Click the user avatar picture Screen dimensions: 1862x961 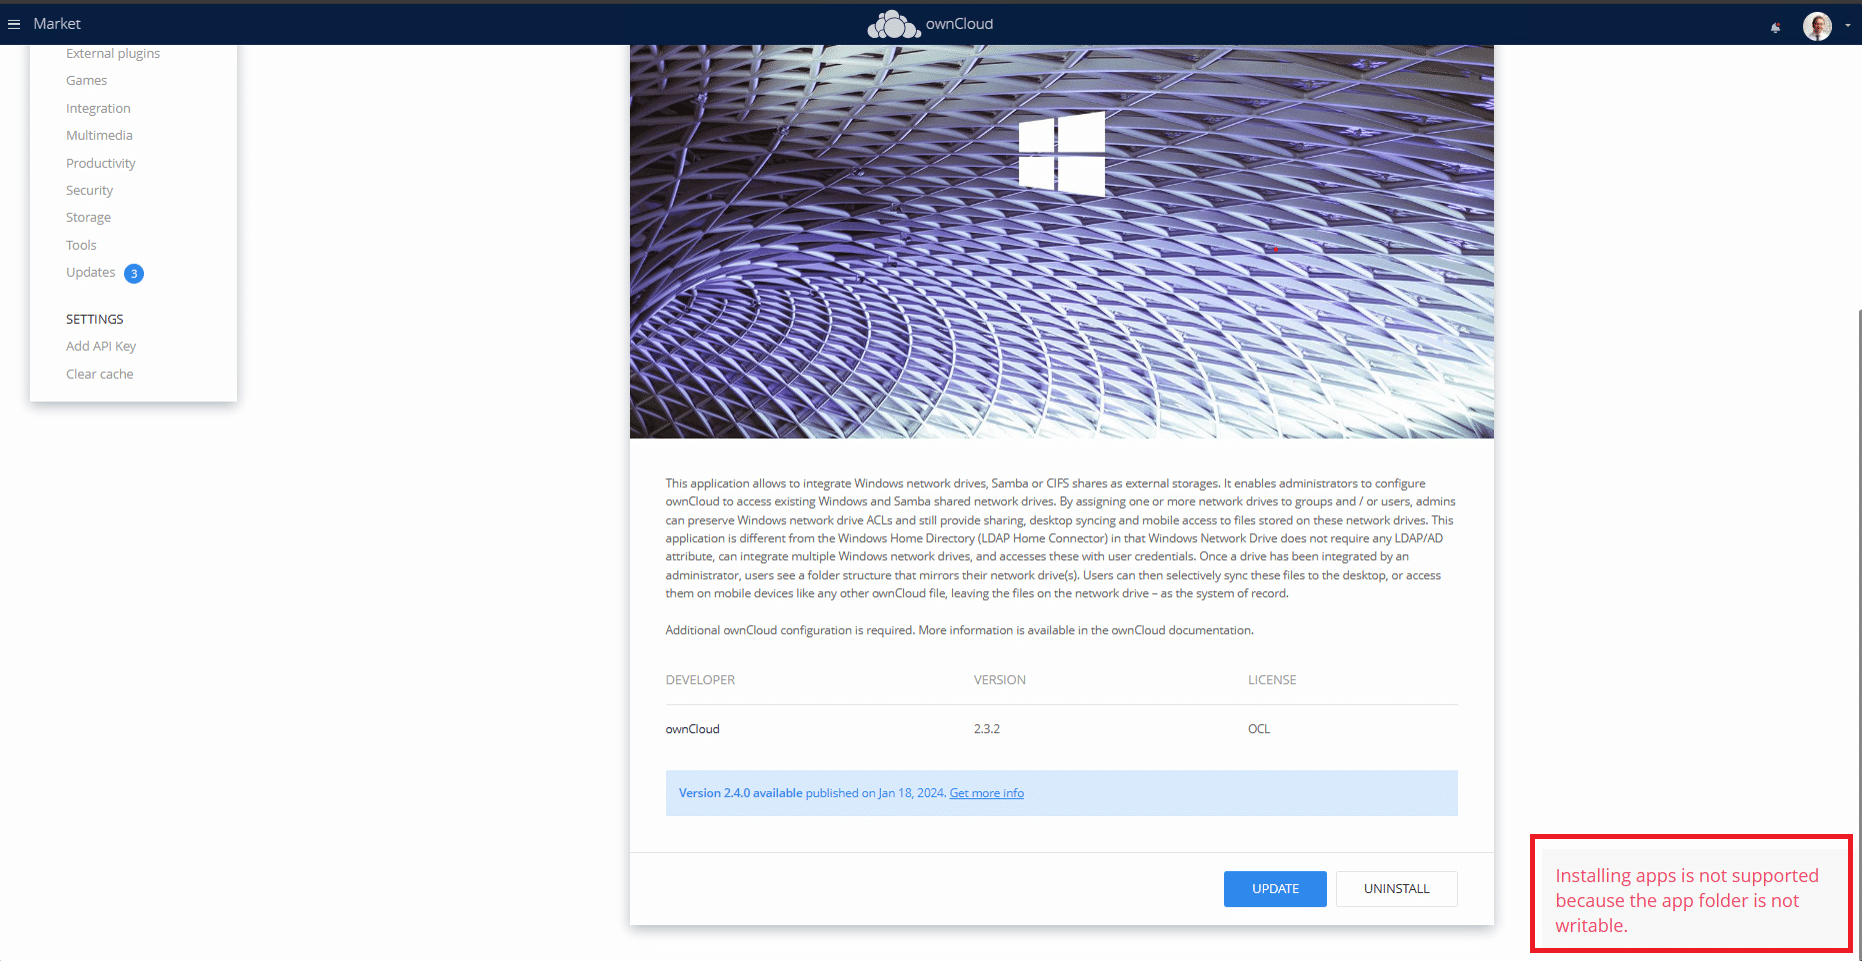[1817, 26]
